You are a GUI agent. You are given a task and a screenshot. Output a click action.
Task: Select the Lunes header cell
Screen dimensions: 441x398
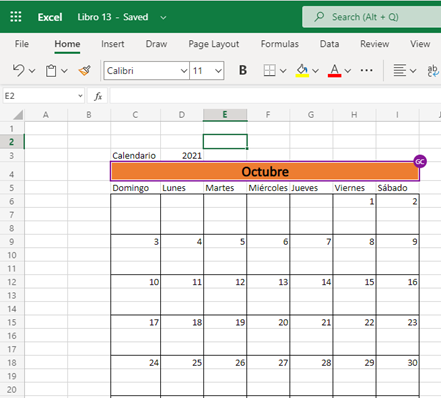182,188
